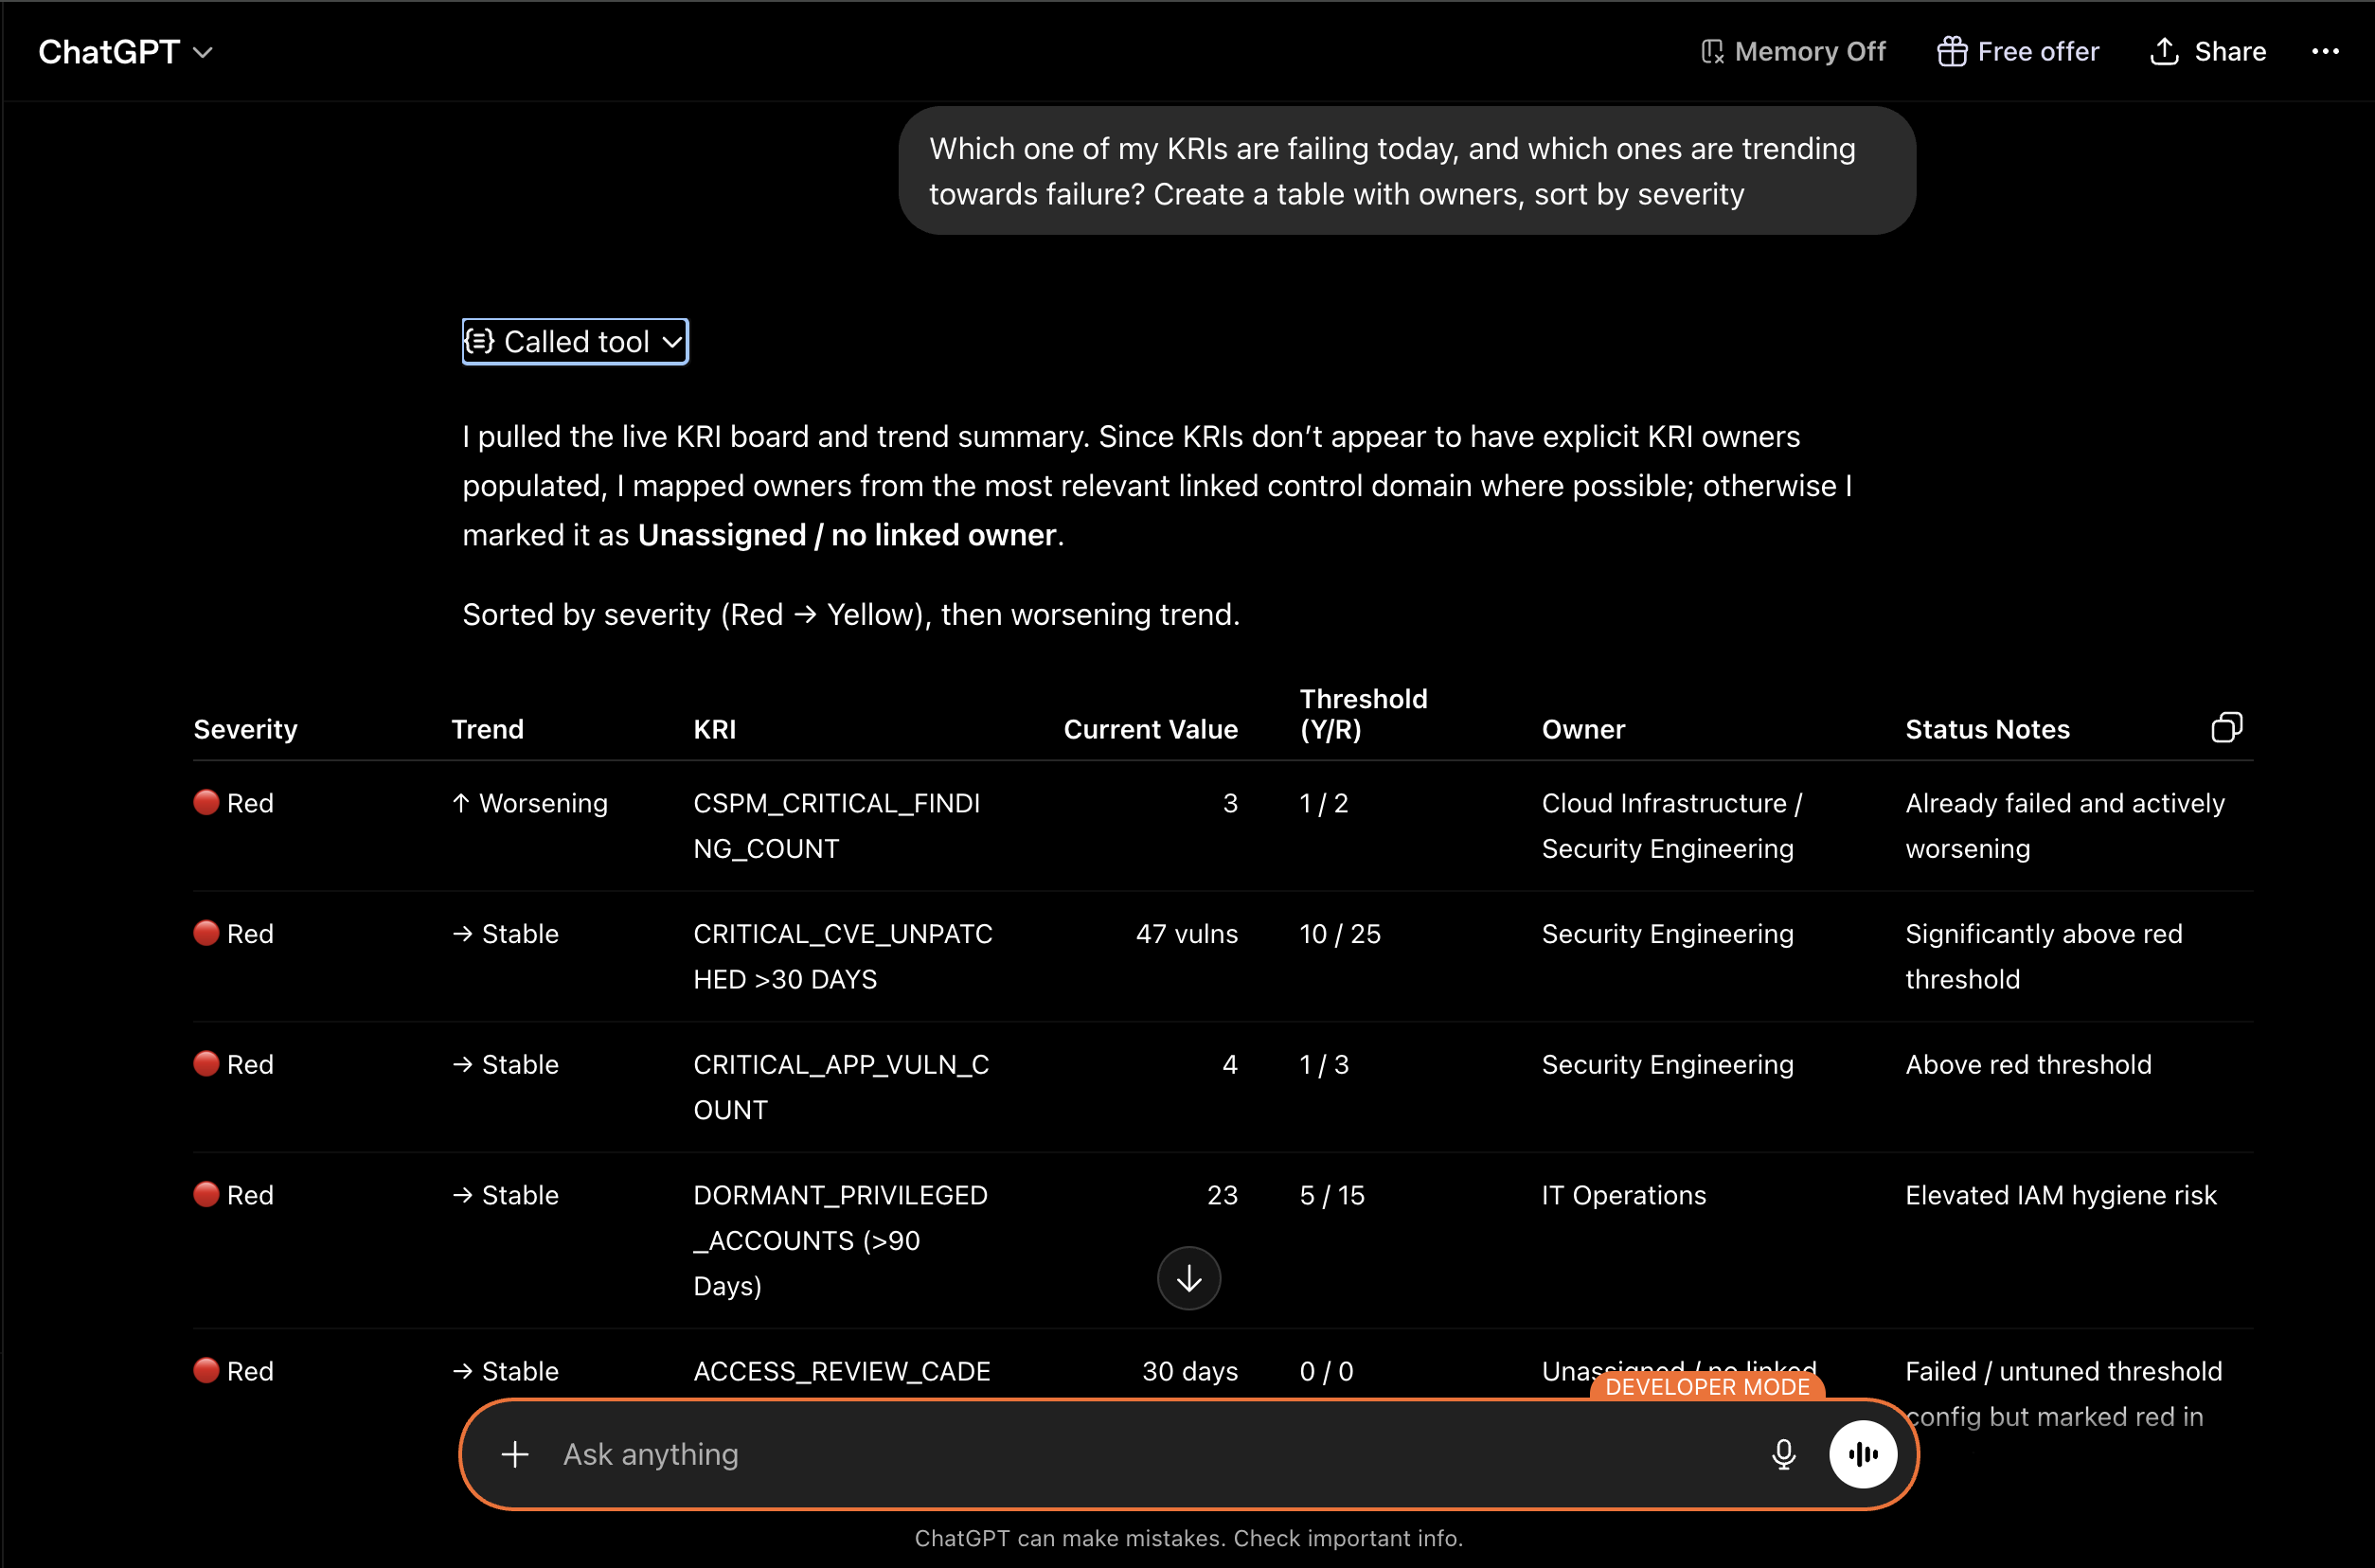Viewport: 2375px width, 1568px height.
Task: Jump to bottom with the down-arrow button
Action: tap(1189, 1278)
